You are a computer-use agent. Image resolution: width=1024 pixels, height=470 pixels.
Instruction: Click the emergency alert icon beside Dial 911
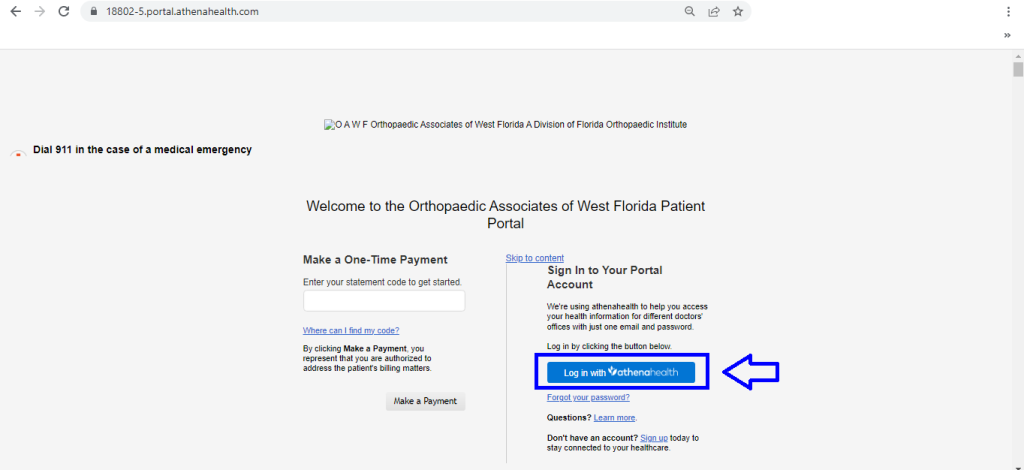(19, 152)
